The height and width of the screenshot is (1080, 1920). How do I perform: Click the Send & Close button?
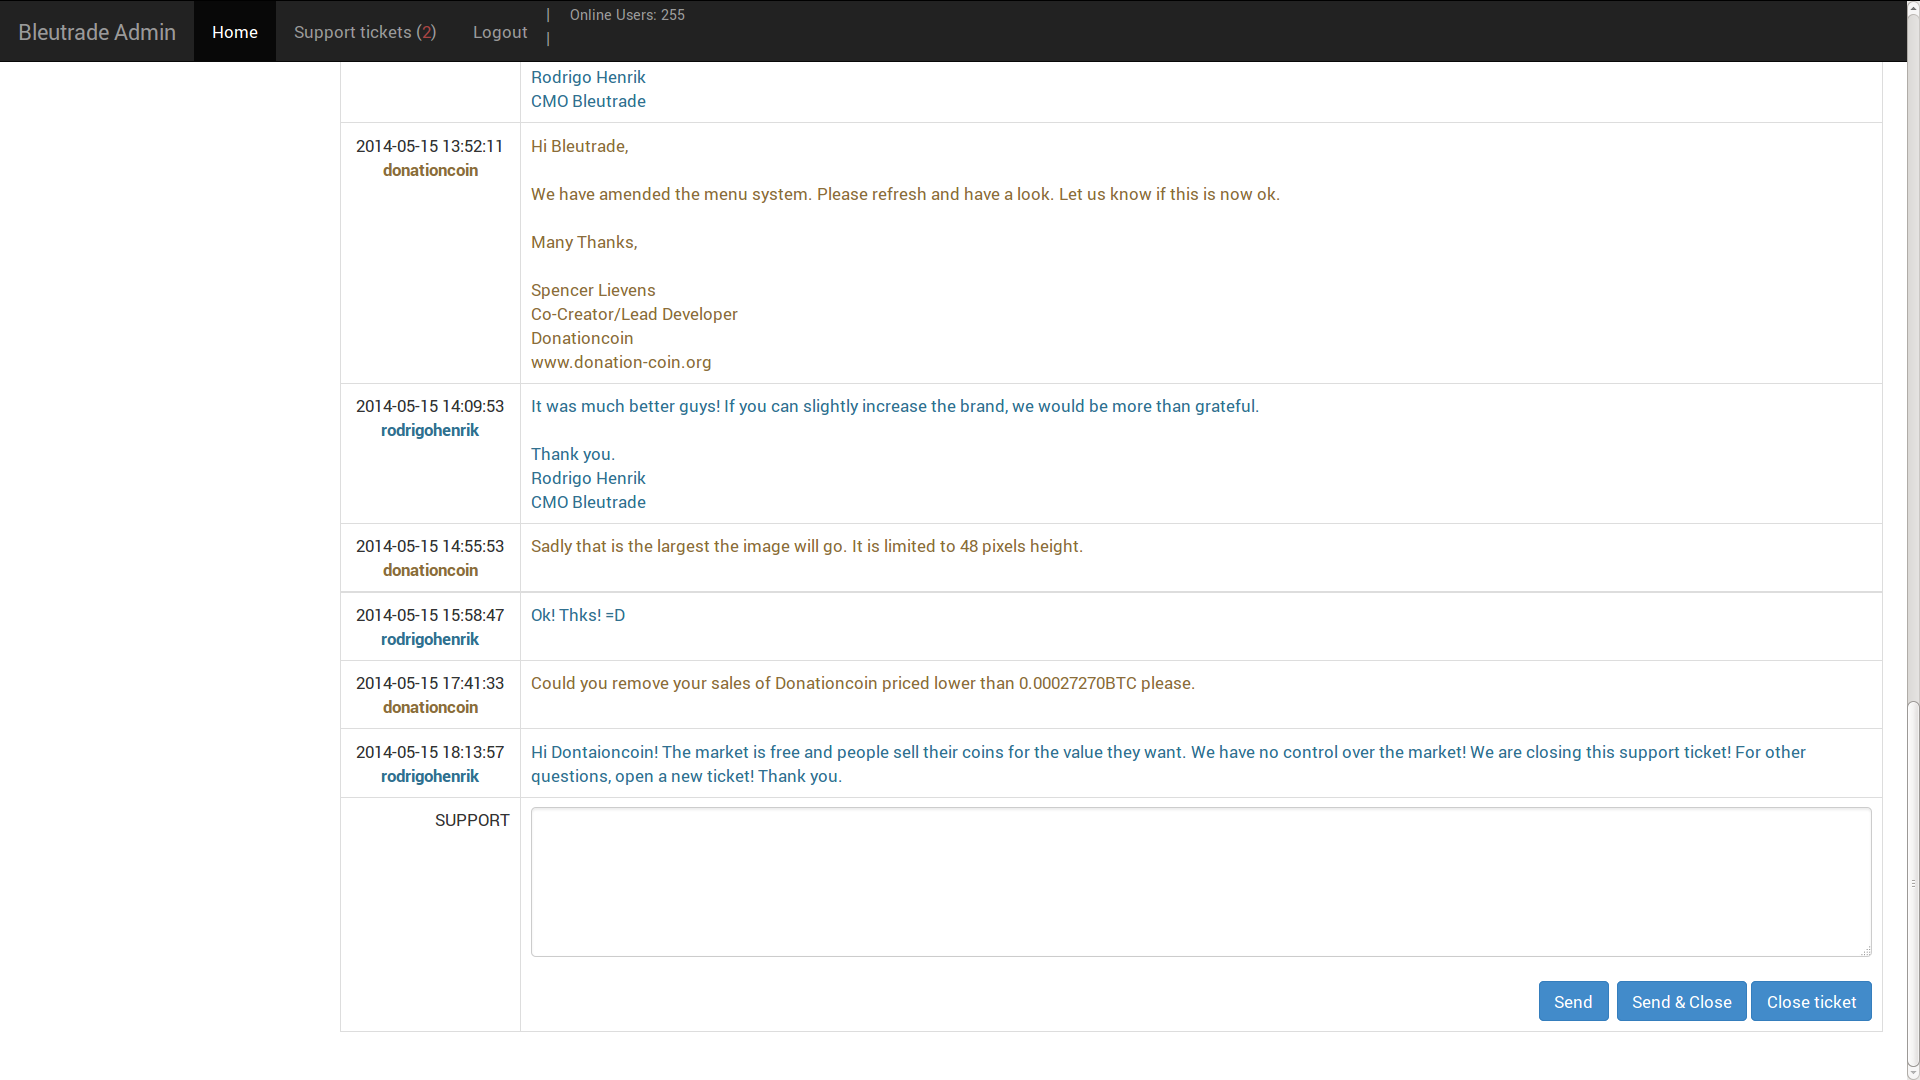pos(1681,1001)
